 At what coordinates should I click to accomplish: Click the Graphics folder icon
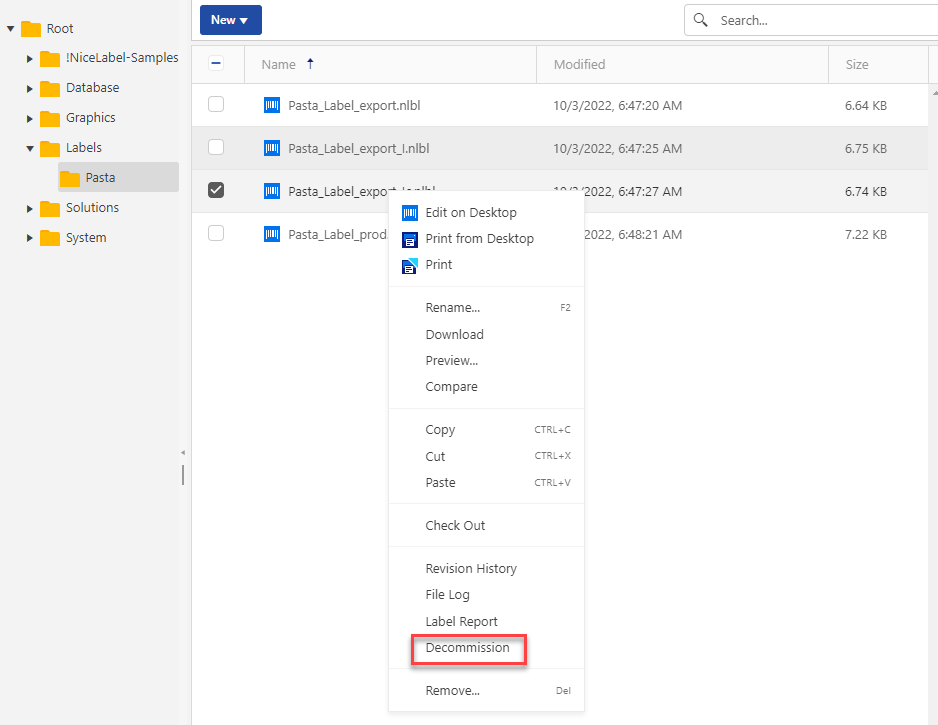tap(50, 118)
